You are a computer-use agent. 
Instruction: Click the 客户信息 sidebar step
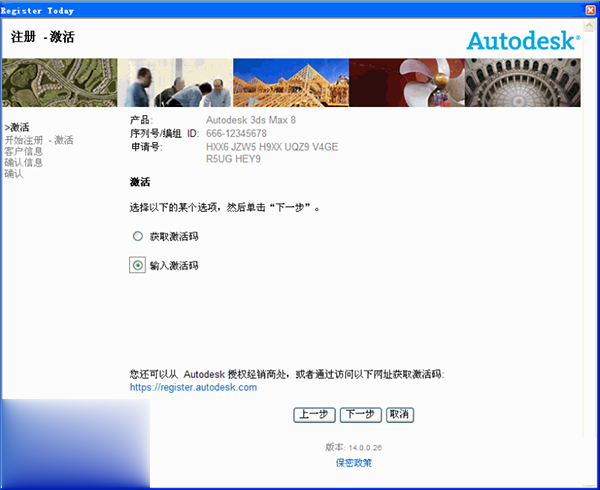[x=23, y=151]
